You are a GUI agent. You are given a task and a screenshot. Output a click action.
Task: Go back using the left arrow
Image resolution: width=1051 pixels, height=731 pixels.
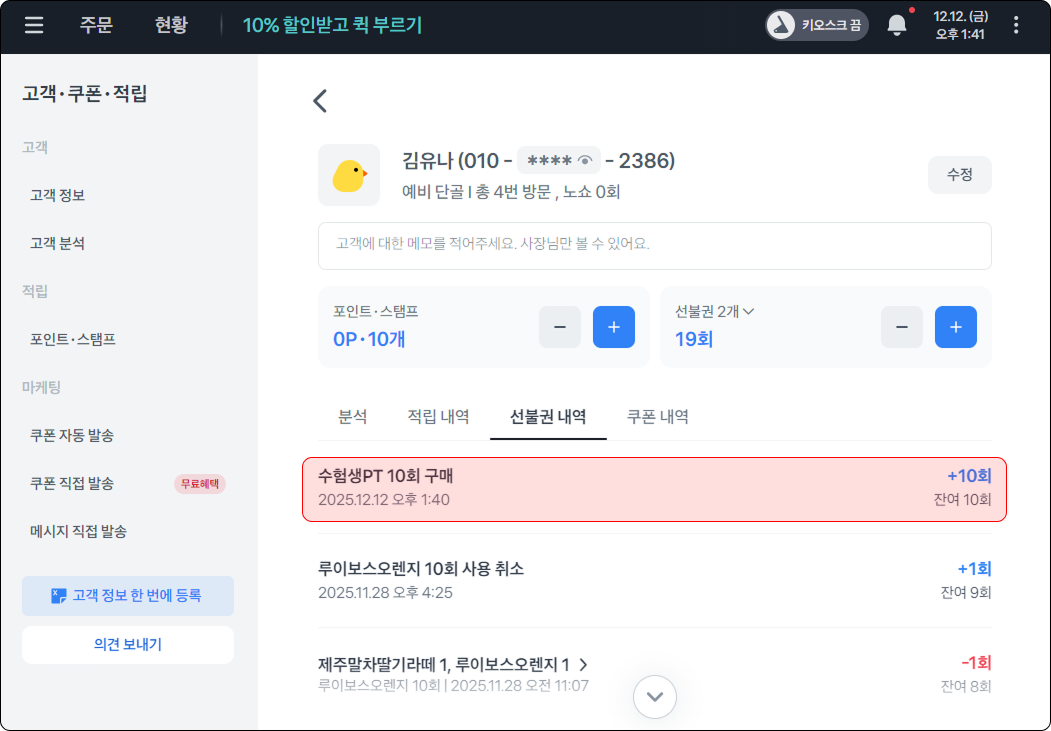[320, 100]
